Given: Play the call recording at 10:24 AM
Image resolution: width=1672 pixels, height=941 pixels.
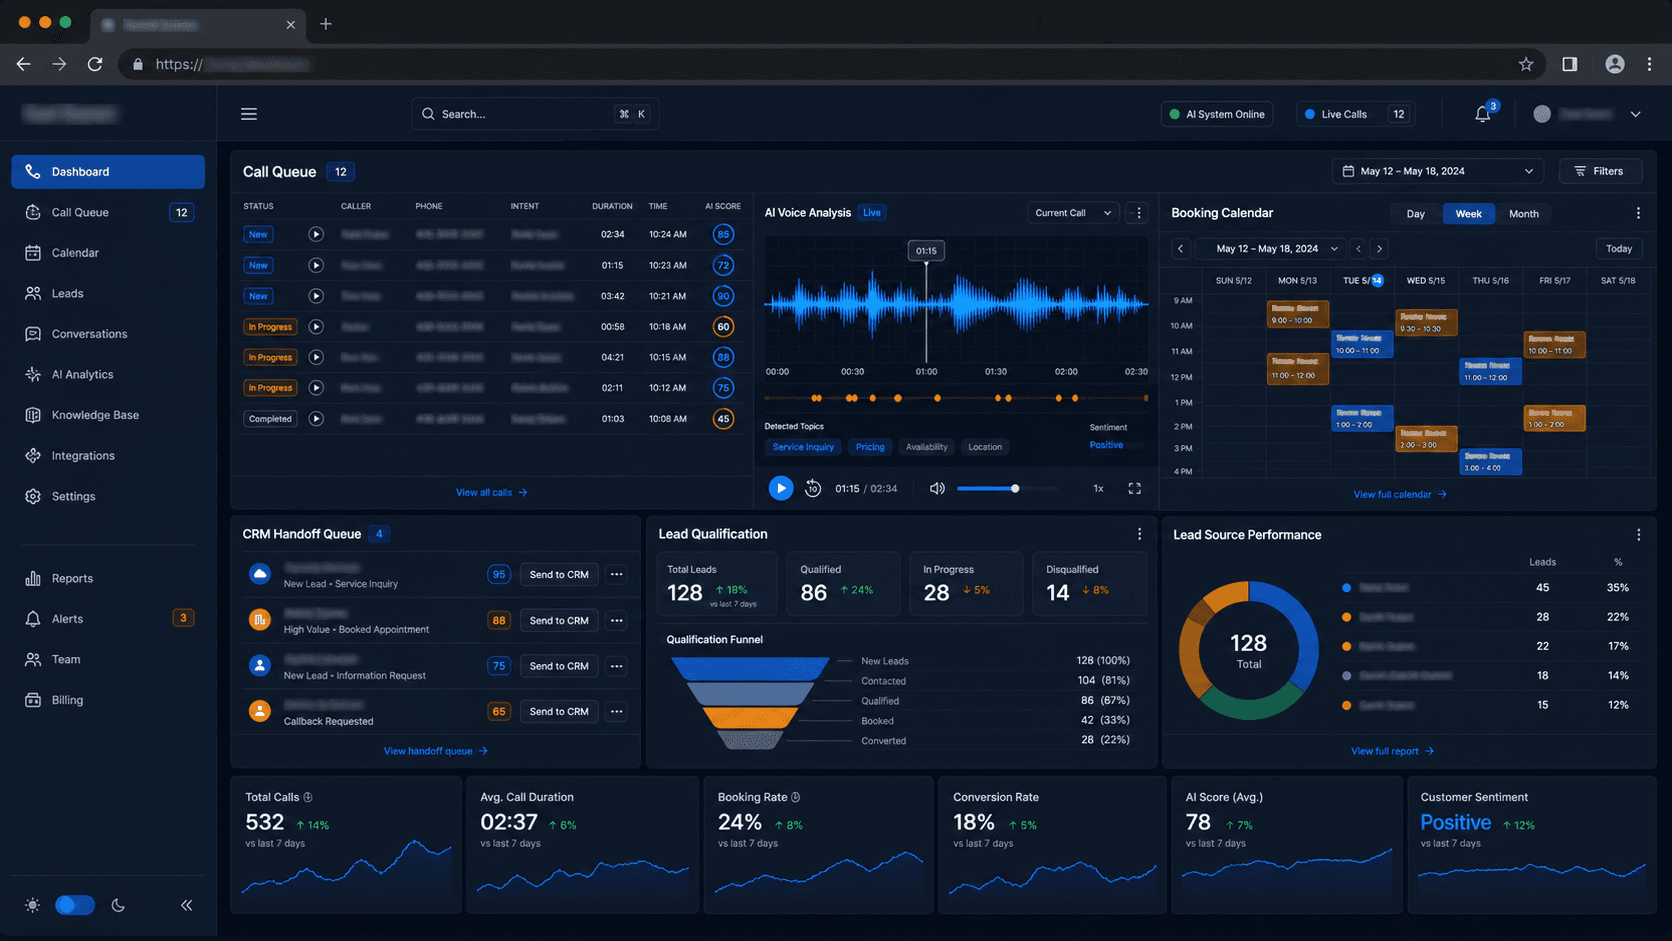Looking at the screenshot, I should click(316, 234).
